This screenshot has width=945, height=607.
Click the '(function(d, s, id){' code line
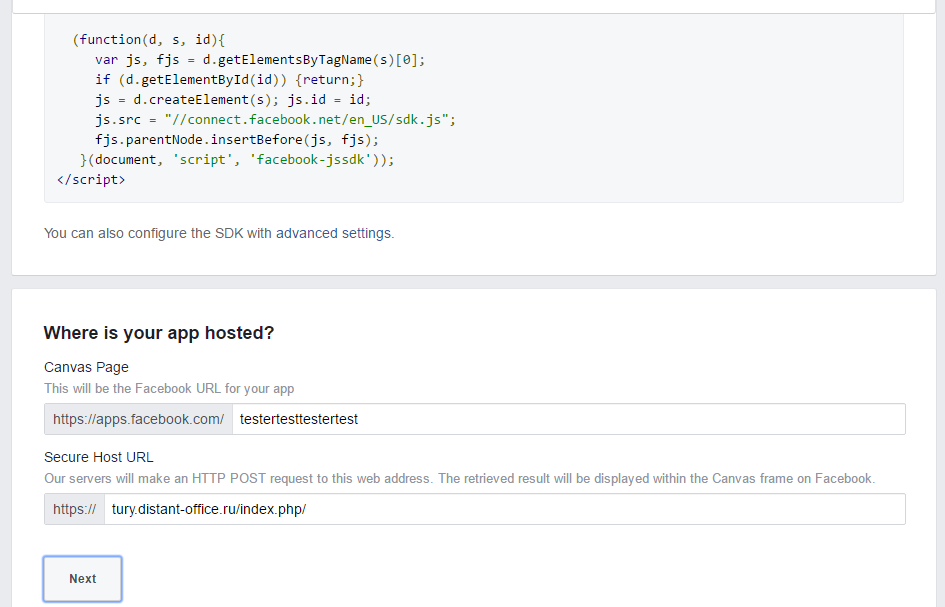point(148,40)
